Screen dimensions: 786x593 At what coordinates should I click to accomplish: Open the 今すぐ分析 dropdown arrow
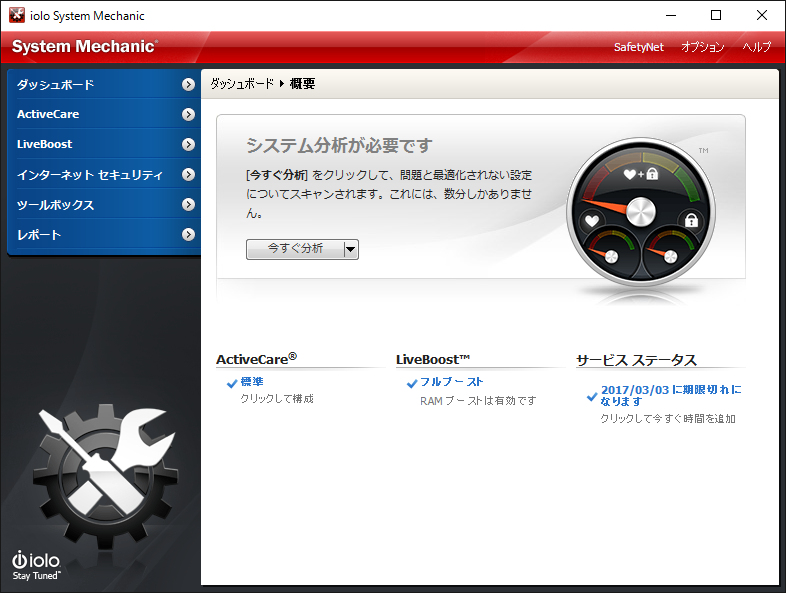[351, 249]
